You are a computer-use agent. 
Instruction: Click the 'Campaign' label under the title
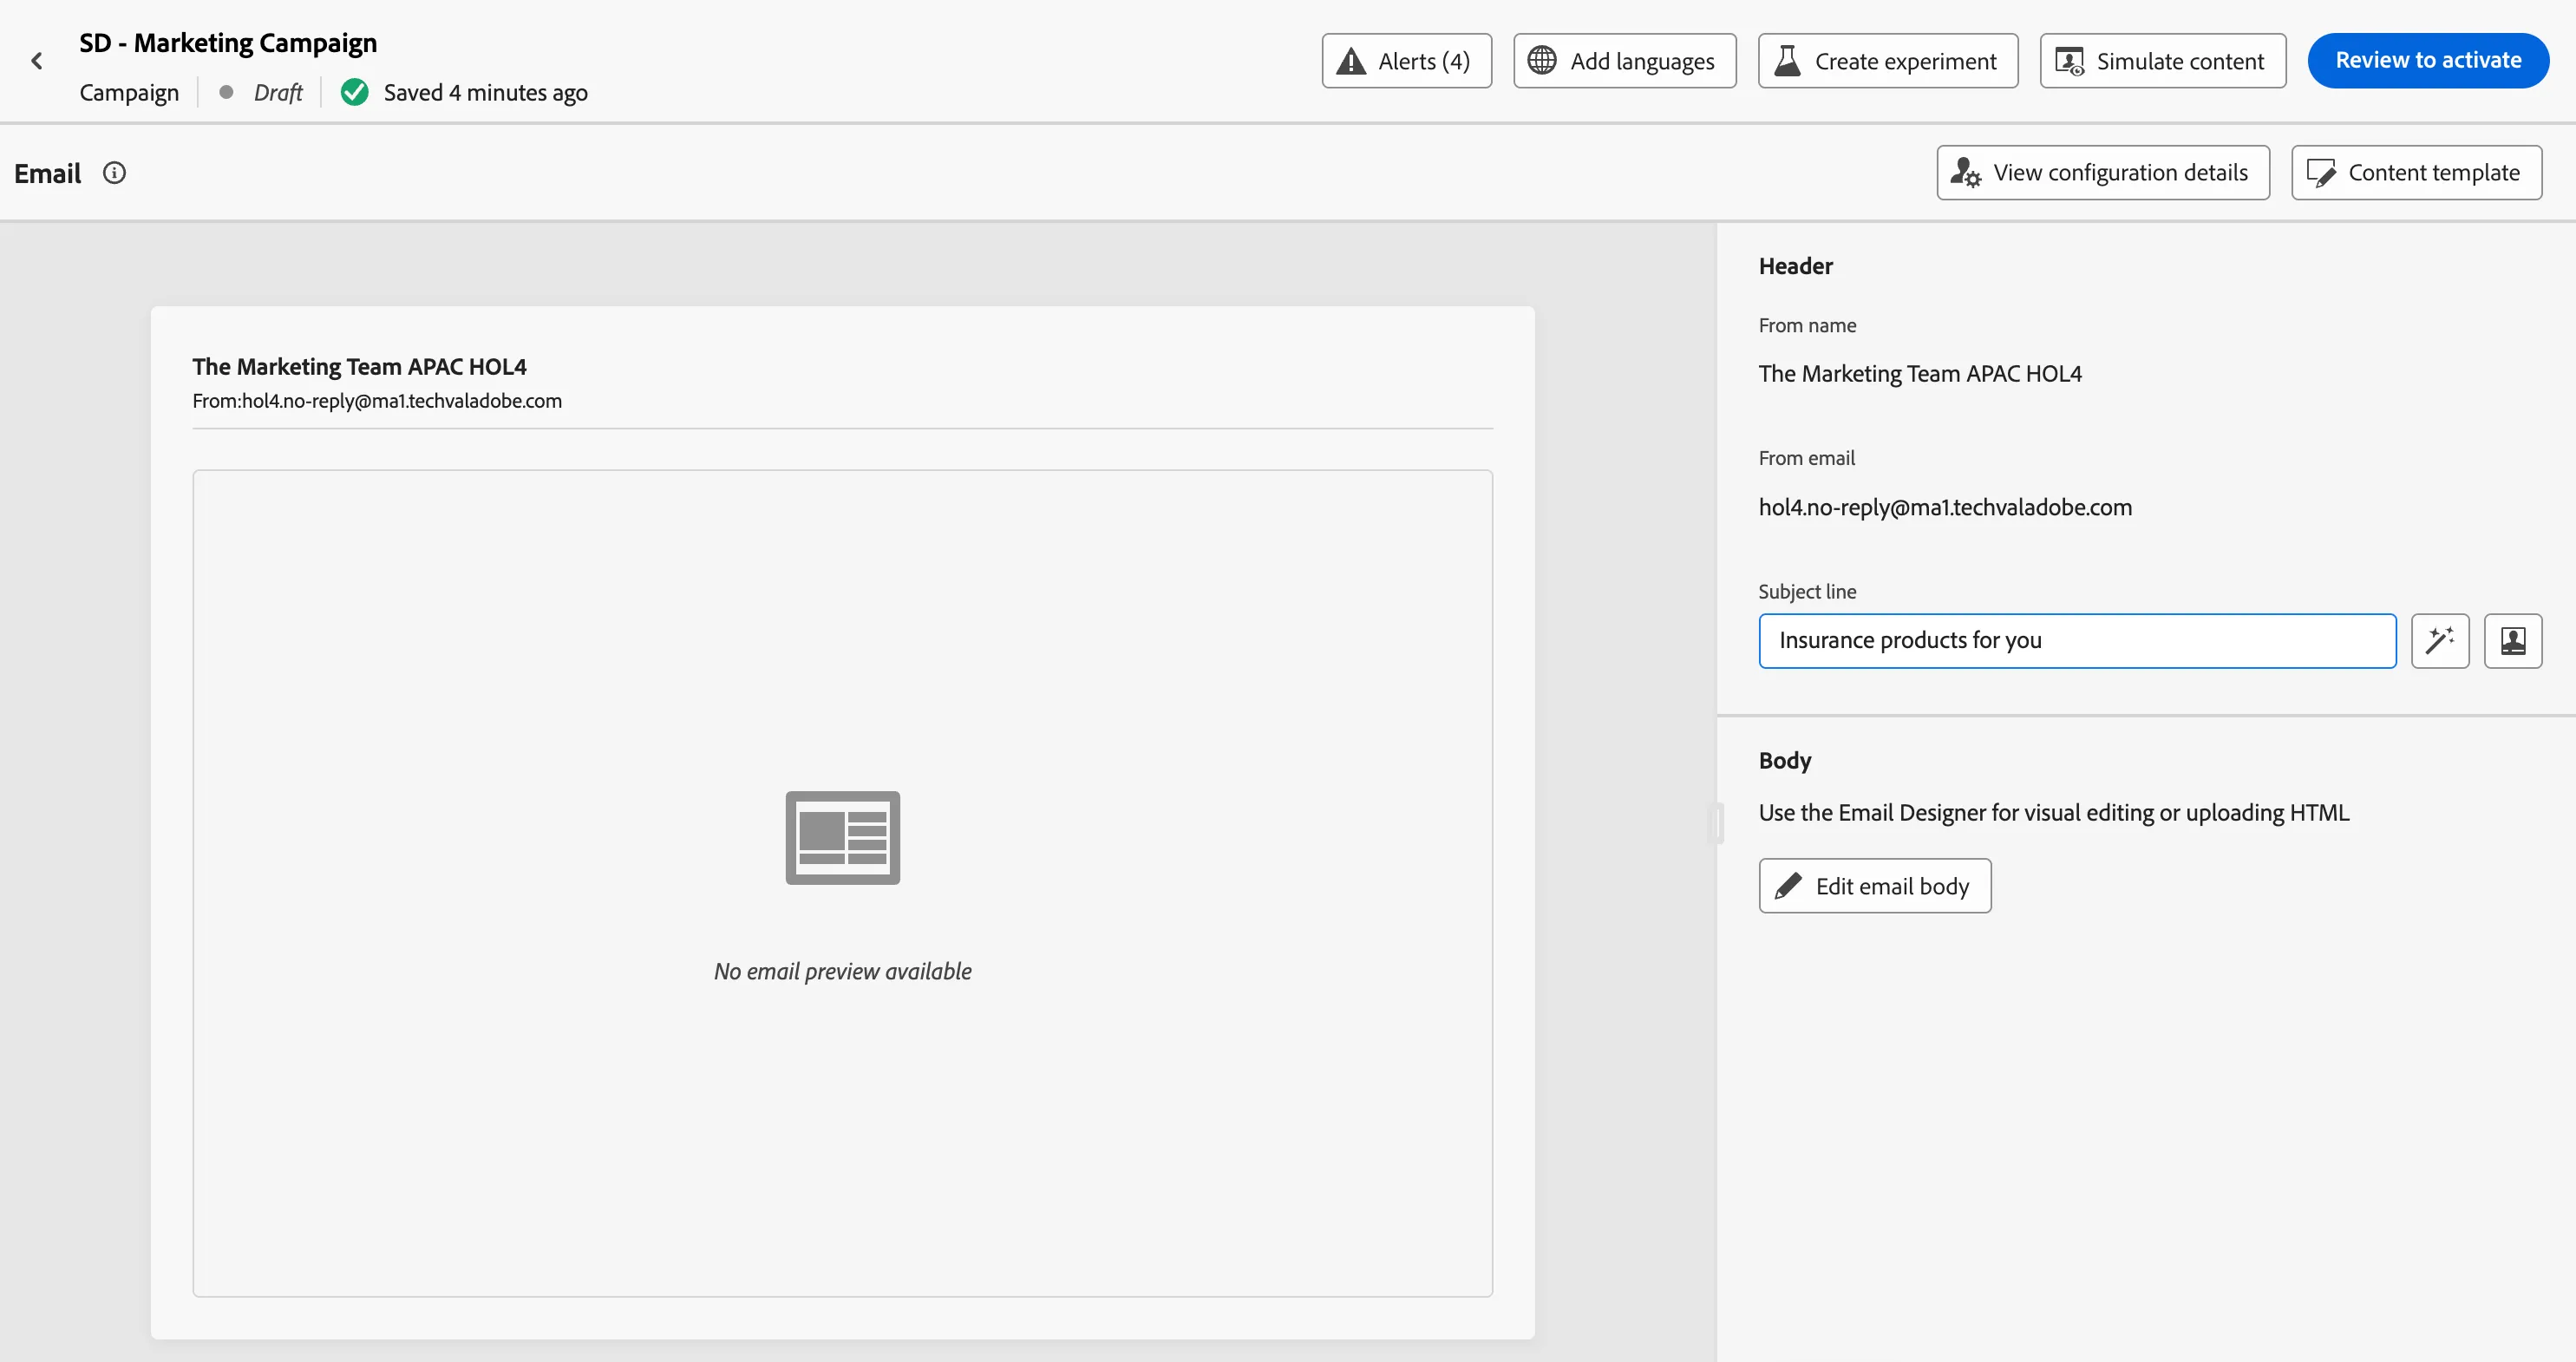pos(129,92)
